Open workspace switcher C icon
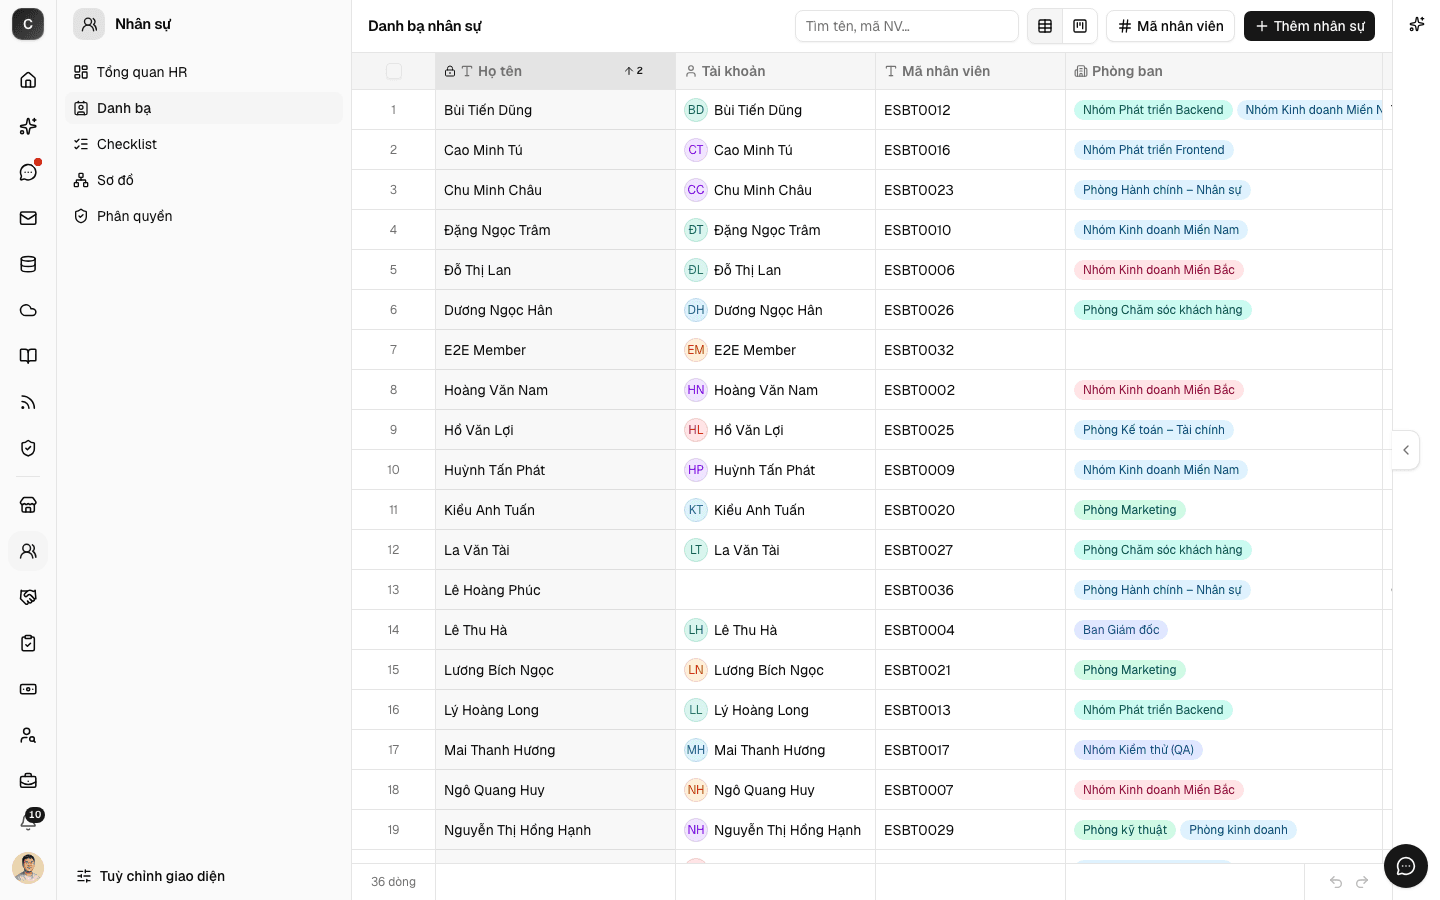1440x900 pixels. pyautogui.click(x=28, y=24)
